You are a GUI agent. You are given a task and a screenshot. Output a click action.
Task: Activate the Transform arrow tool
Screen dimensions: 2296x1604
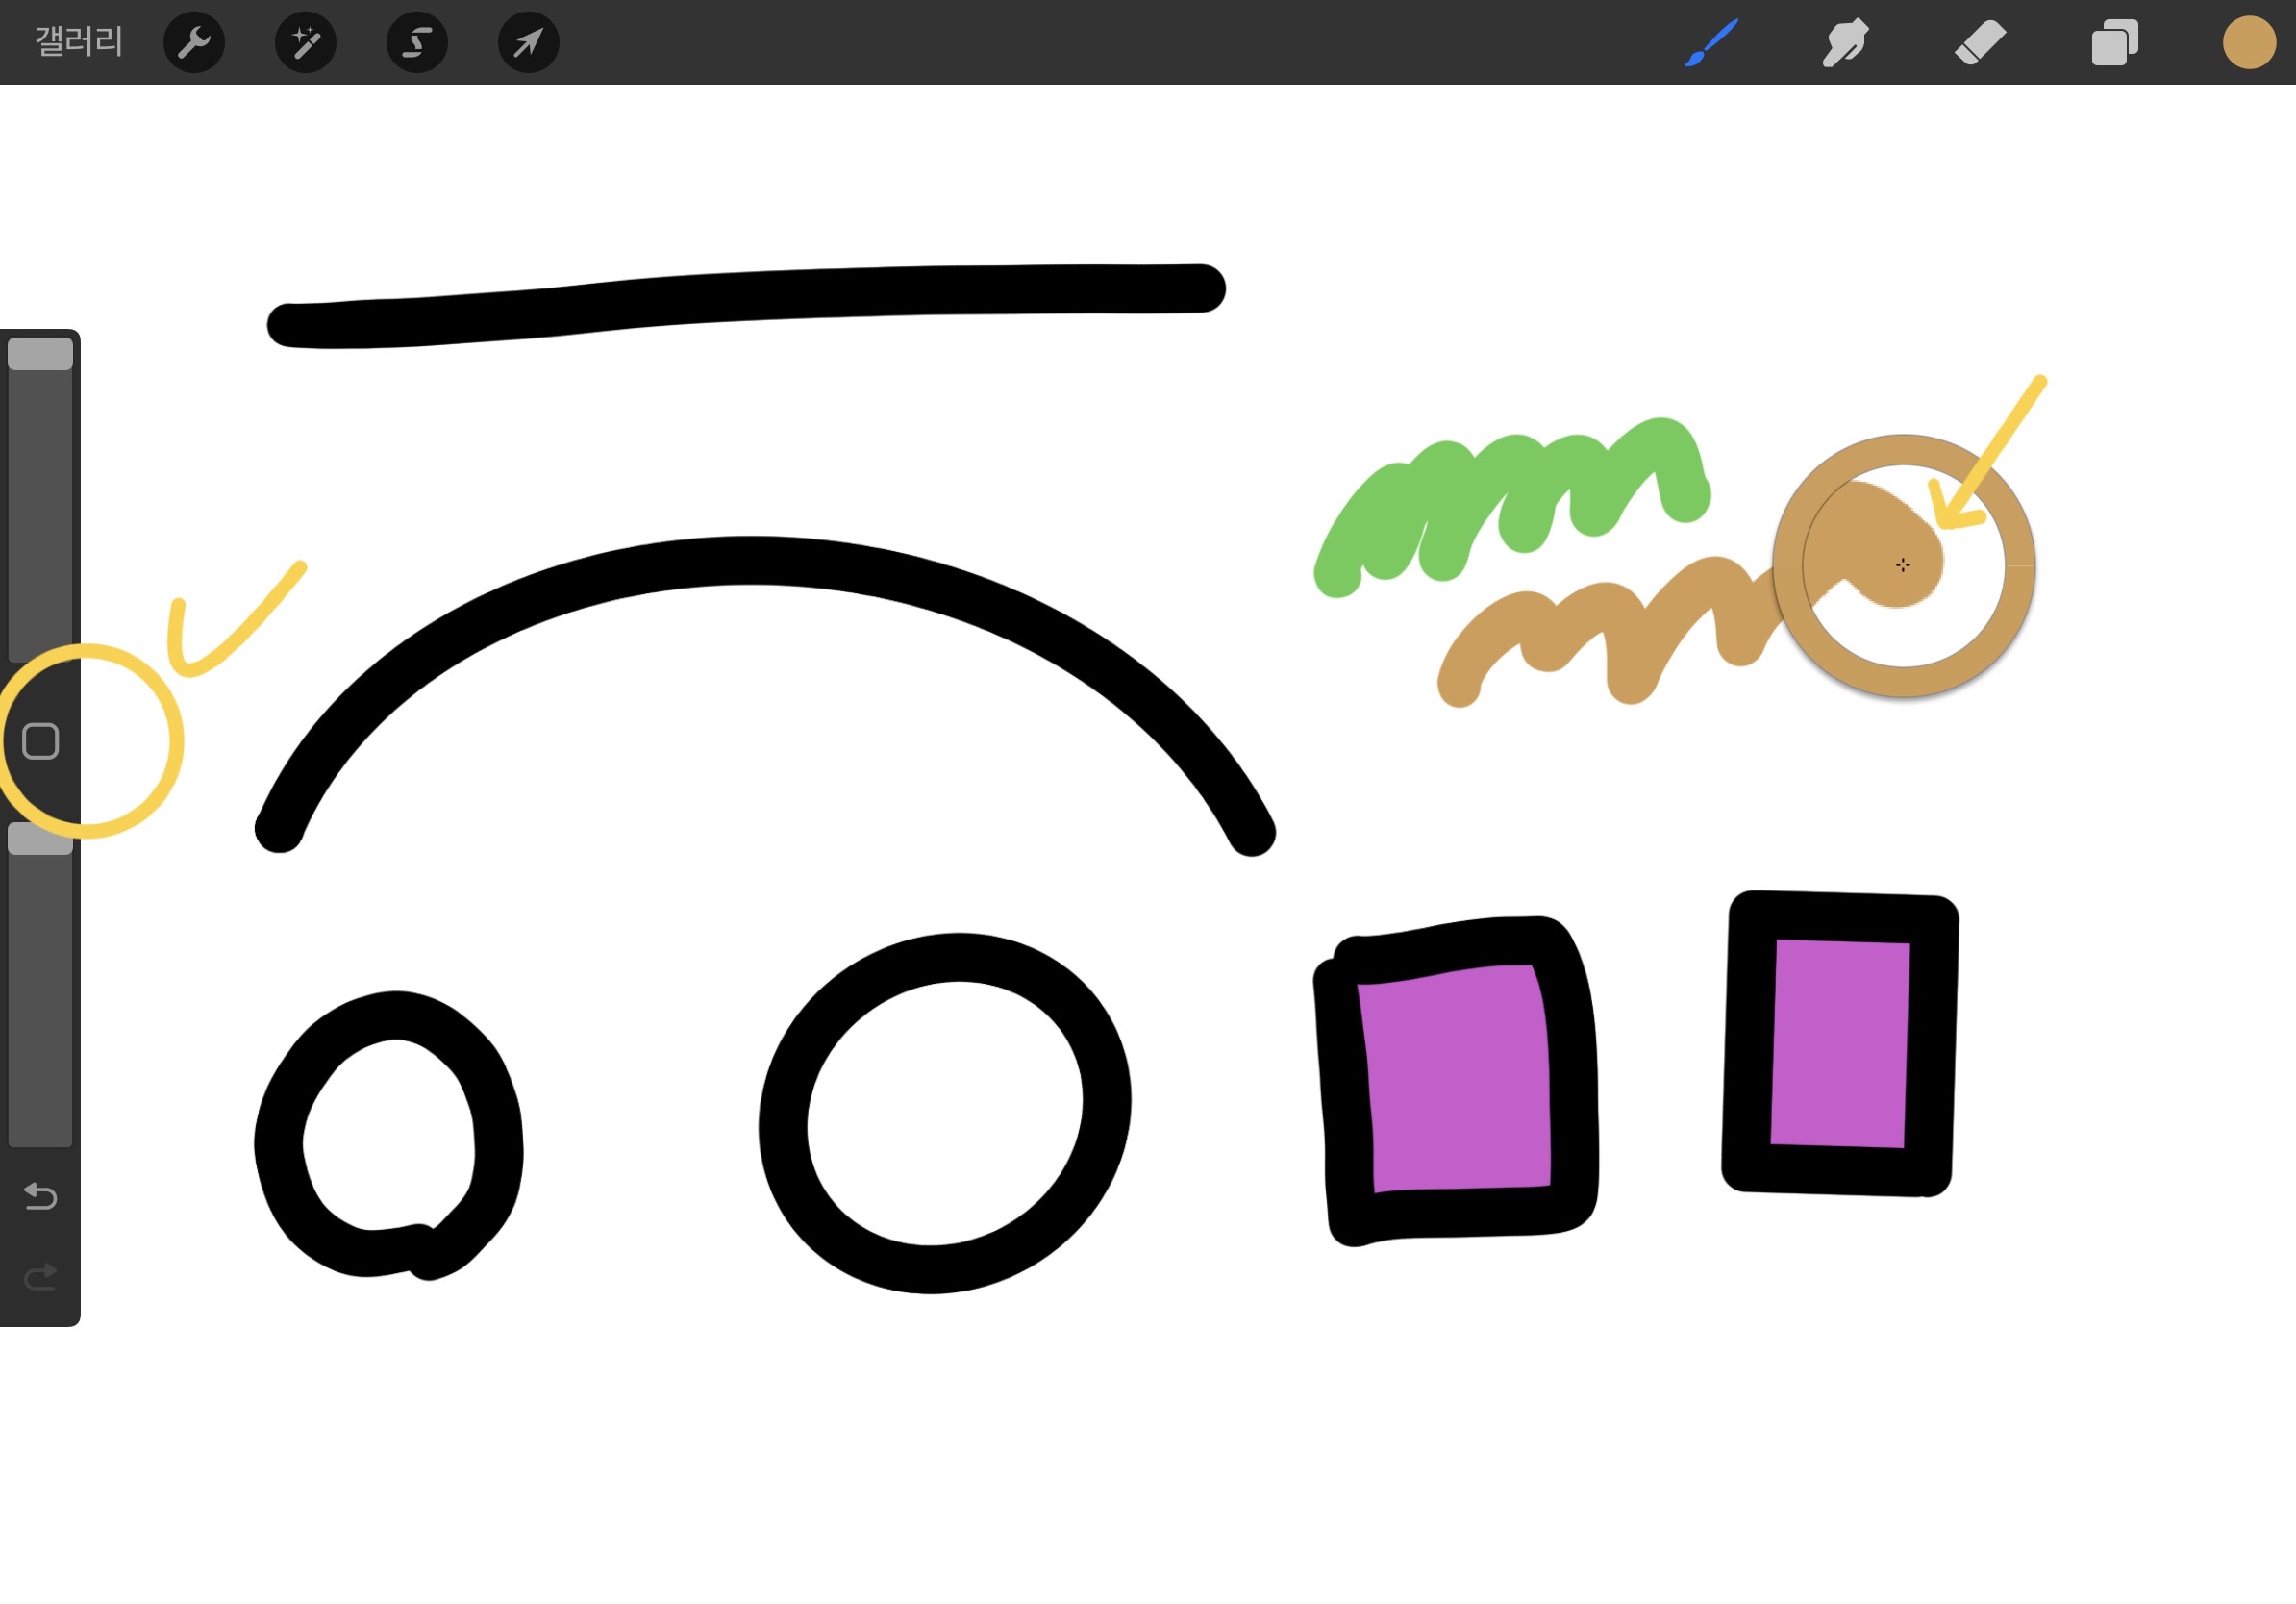(528, 42)
